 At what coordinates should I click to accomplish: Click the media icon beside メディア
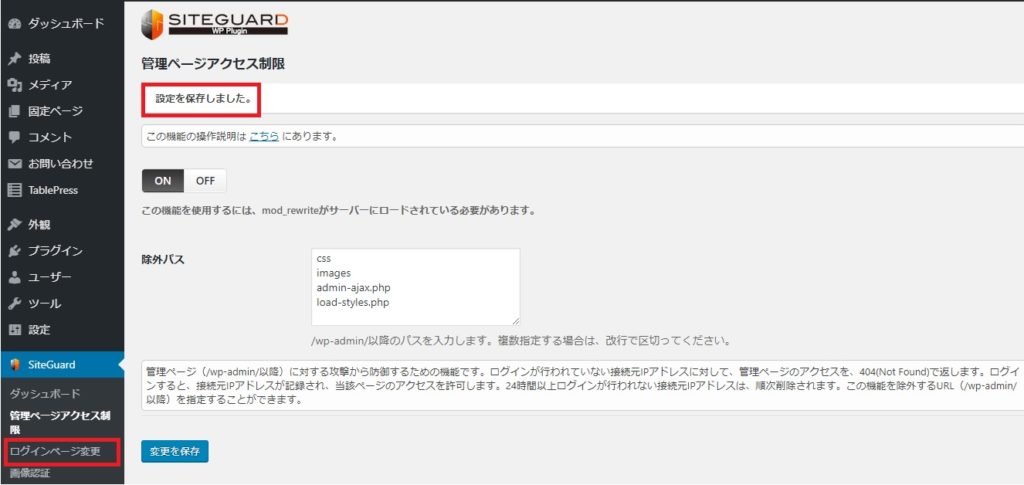[14, 85]
